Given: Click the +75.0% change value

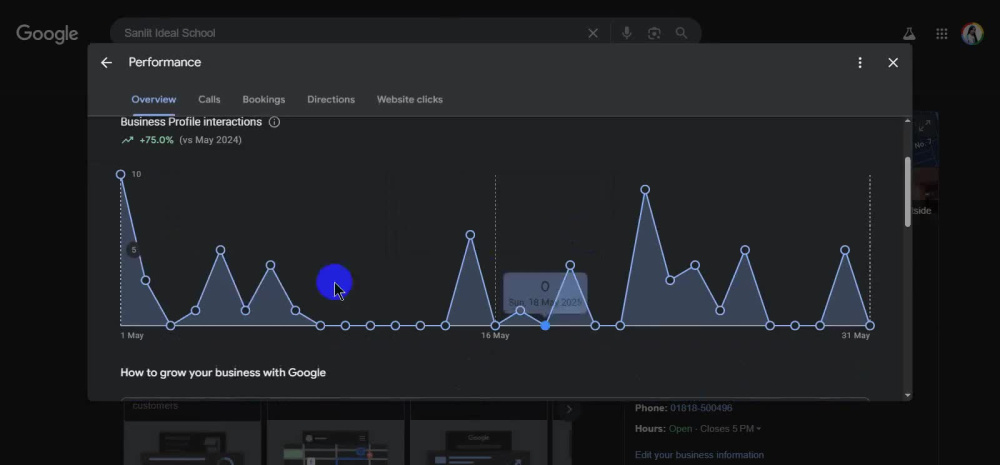Looking at the screenshot, I should (156, 140).
